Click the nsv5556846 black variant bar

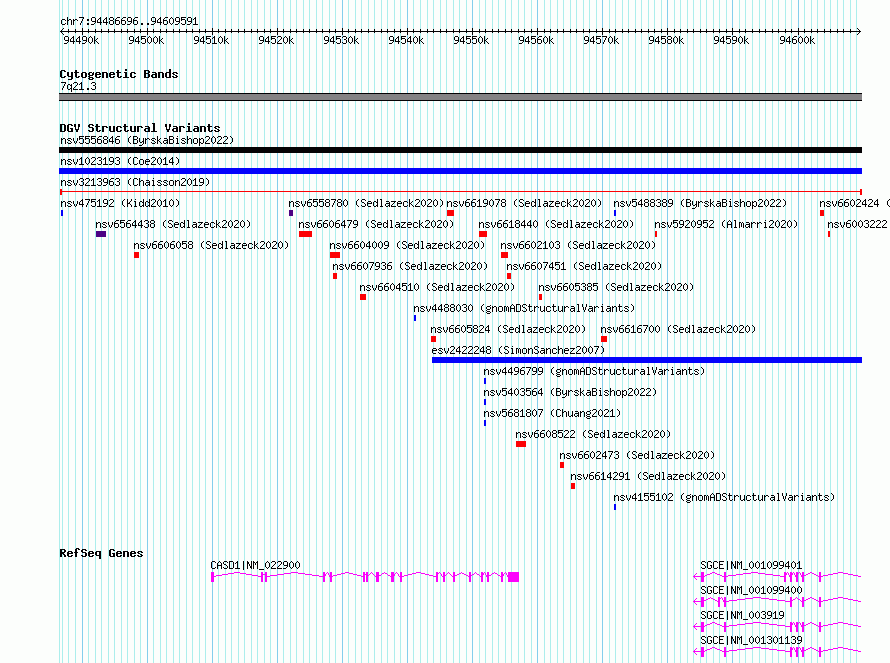pyautogui.click(x=460, y=150)
